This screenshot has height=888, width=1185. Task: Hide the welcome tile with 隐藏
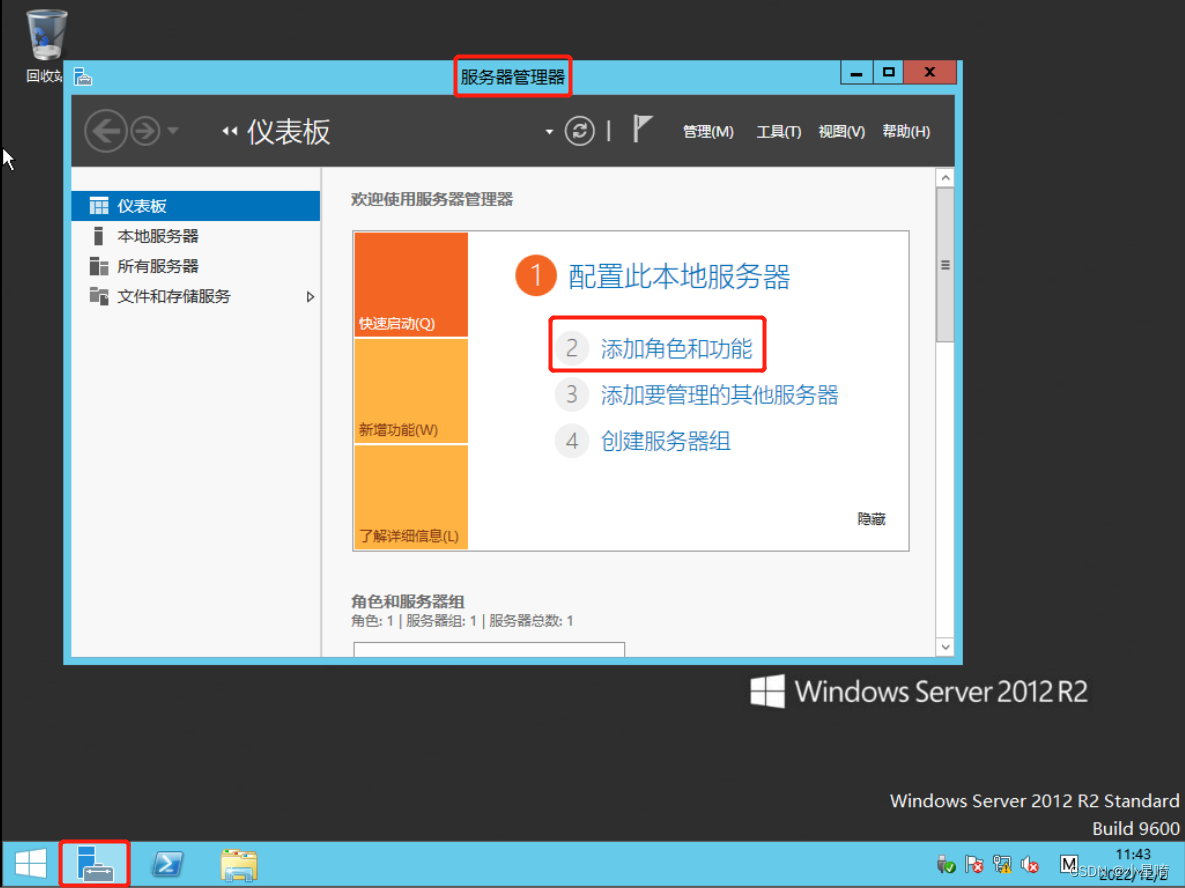(x=871, y=518)
